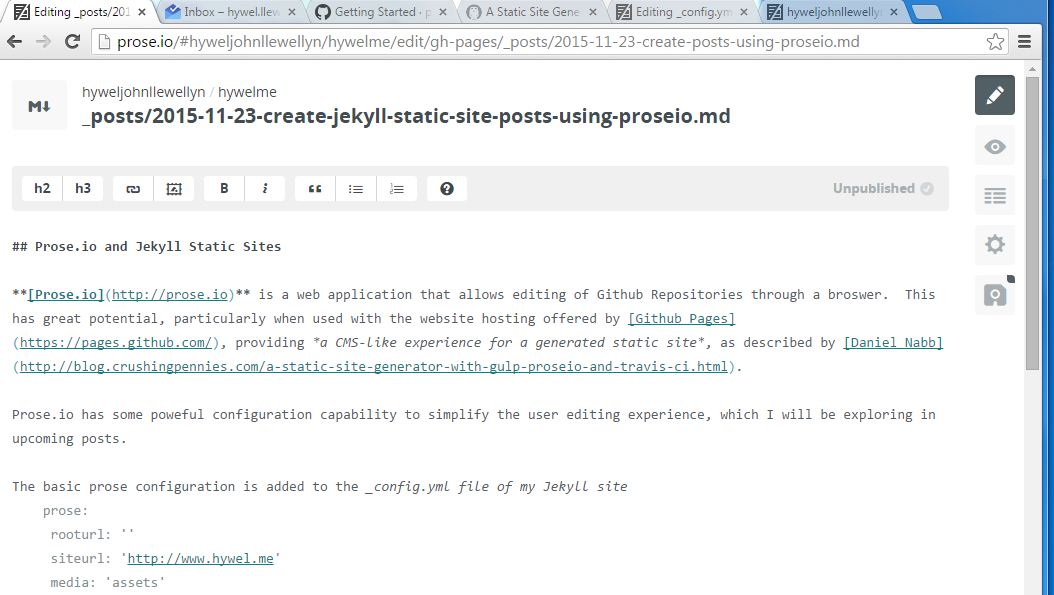The image size is (1054, 595).
Task: Go forward in browser
Action: [x=43, y=42]
